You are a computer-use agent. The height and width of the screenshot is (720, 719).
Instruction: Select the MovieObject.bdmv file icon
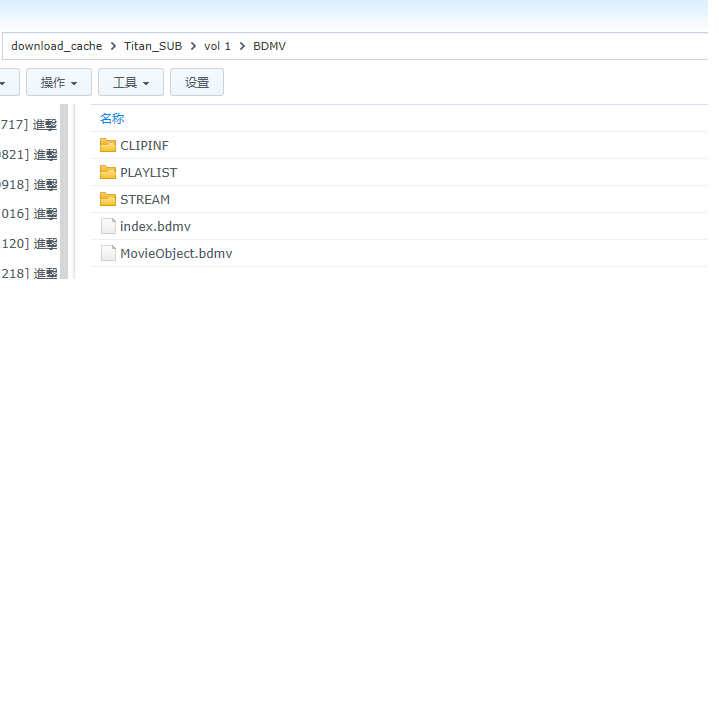pyautogui.click(x=108, y=253)
